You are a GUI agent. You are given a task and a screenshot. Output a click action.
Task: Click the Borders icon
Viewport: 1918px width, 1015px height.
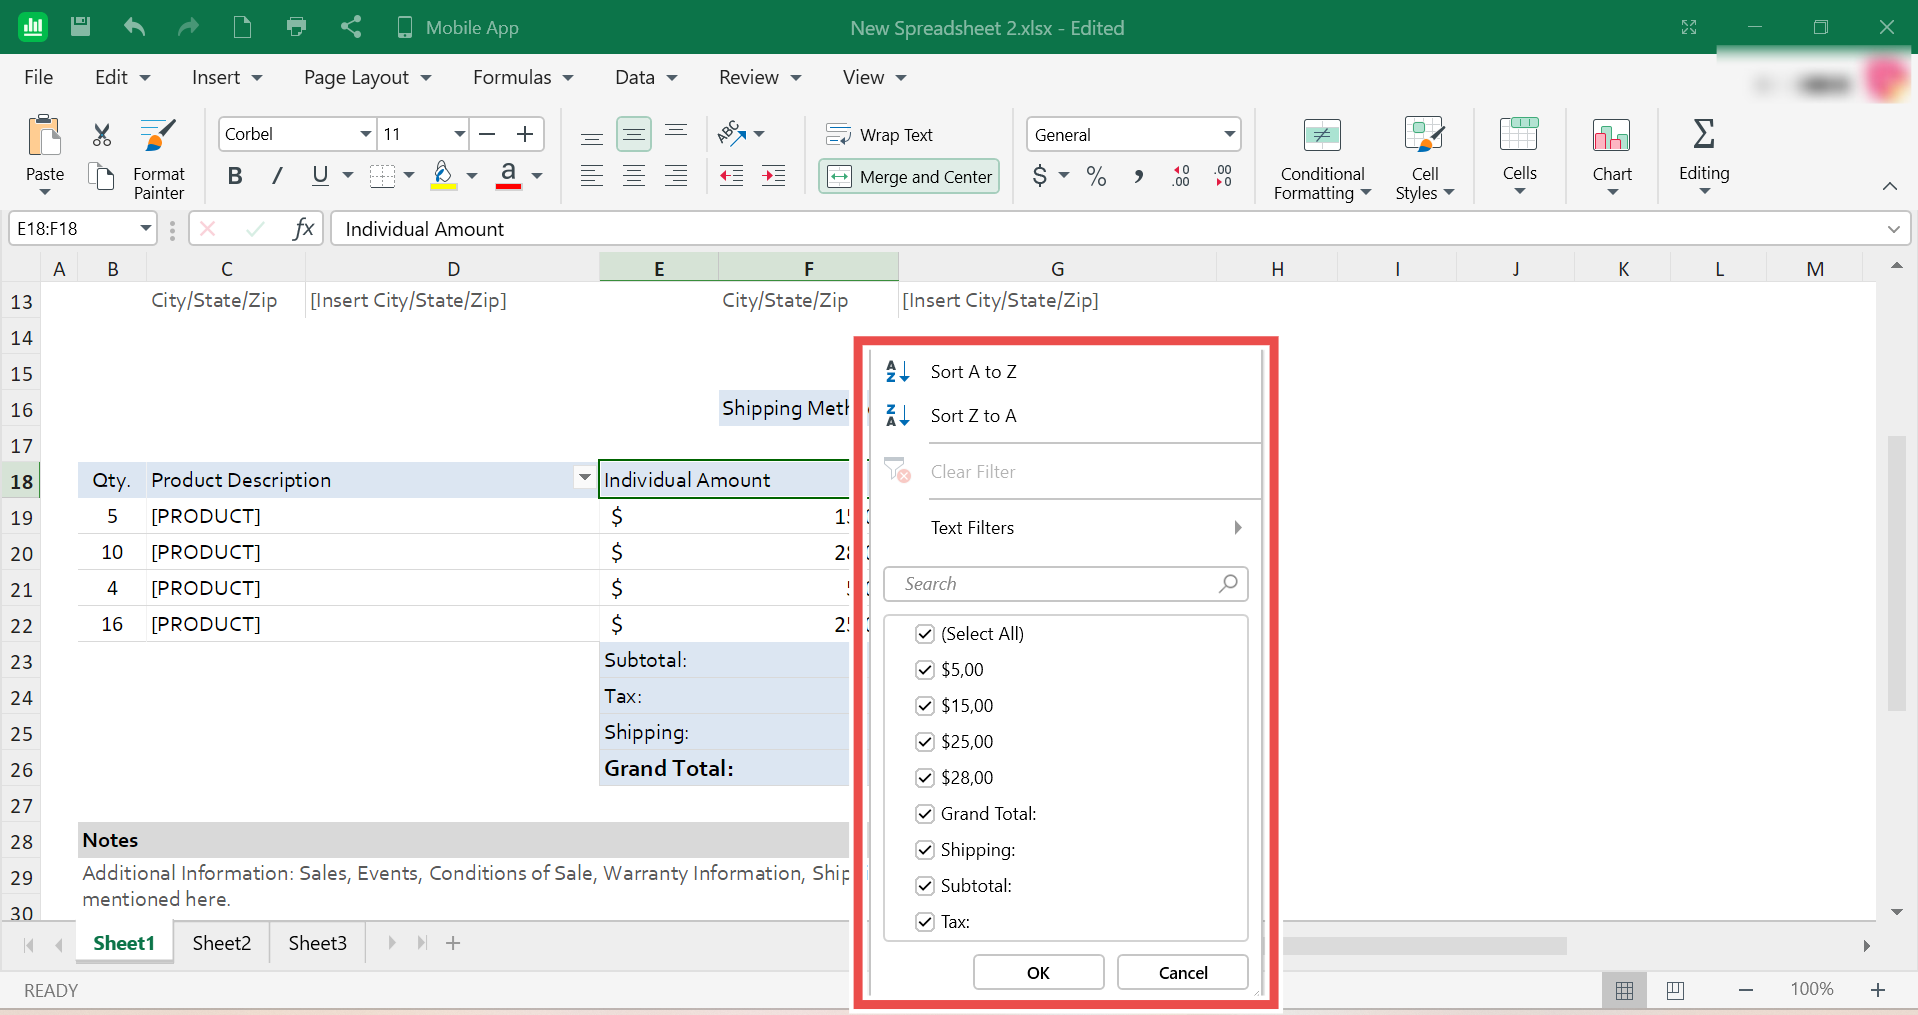point(382,176)
